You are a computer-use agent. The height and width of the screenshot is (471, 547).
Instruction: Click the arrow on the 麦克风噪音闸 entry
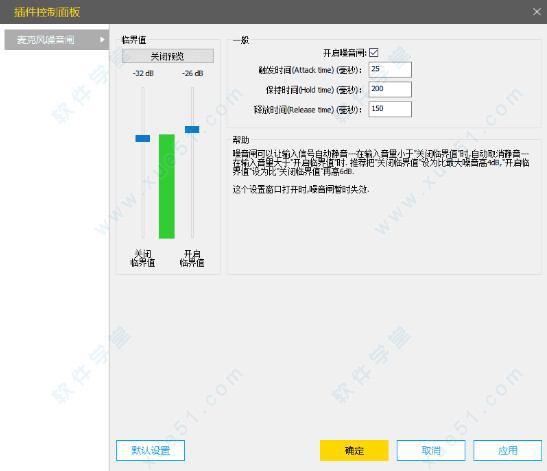click(102, 40)
